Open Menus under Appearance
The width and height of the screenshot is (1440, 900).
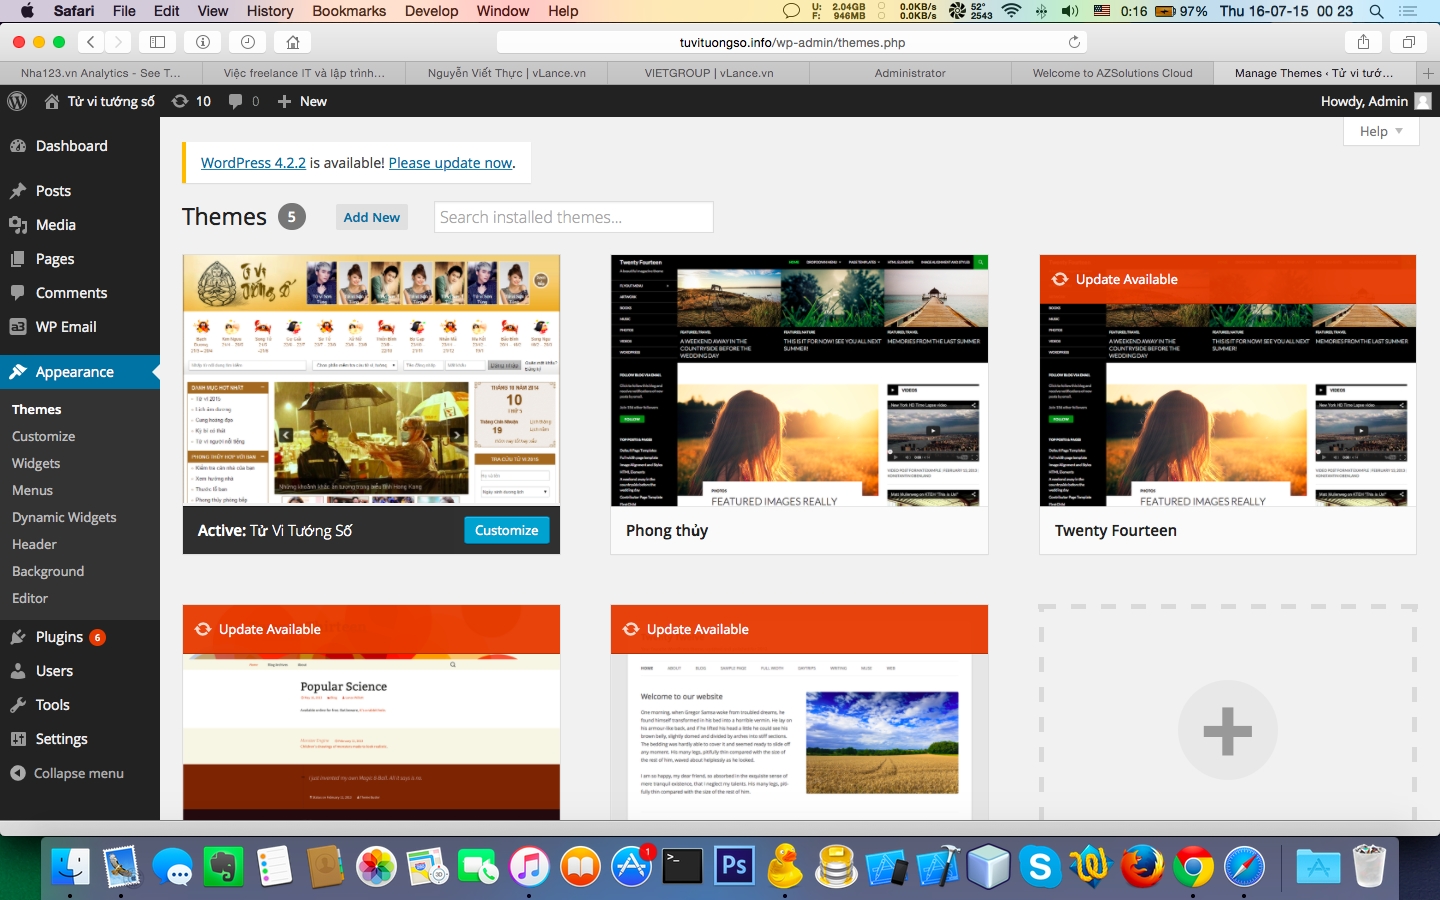(x=32, y=490)
